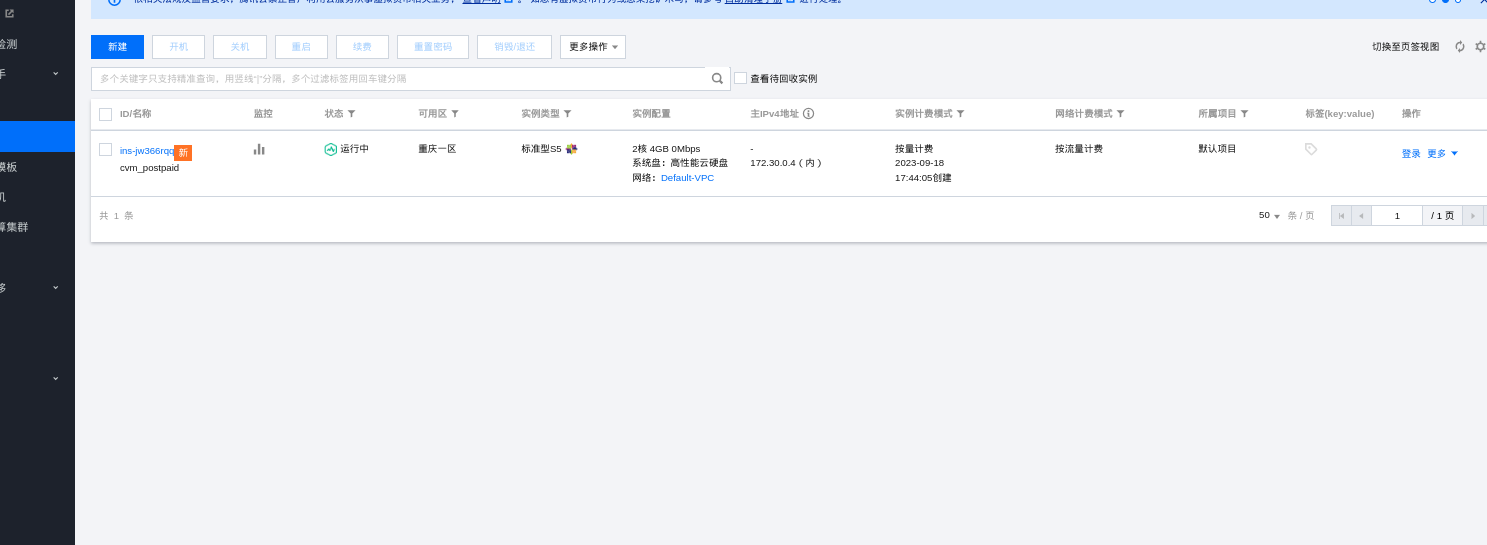Click the 重启 button
The width and height of the screenshot is (1487, 545).
301,47
